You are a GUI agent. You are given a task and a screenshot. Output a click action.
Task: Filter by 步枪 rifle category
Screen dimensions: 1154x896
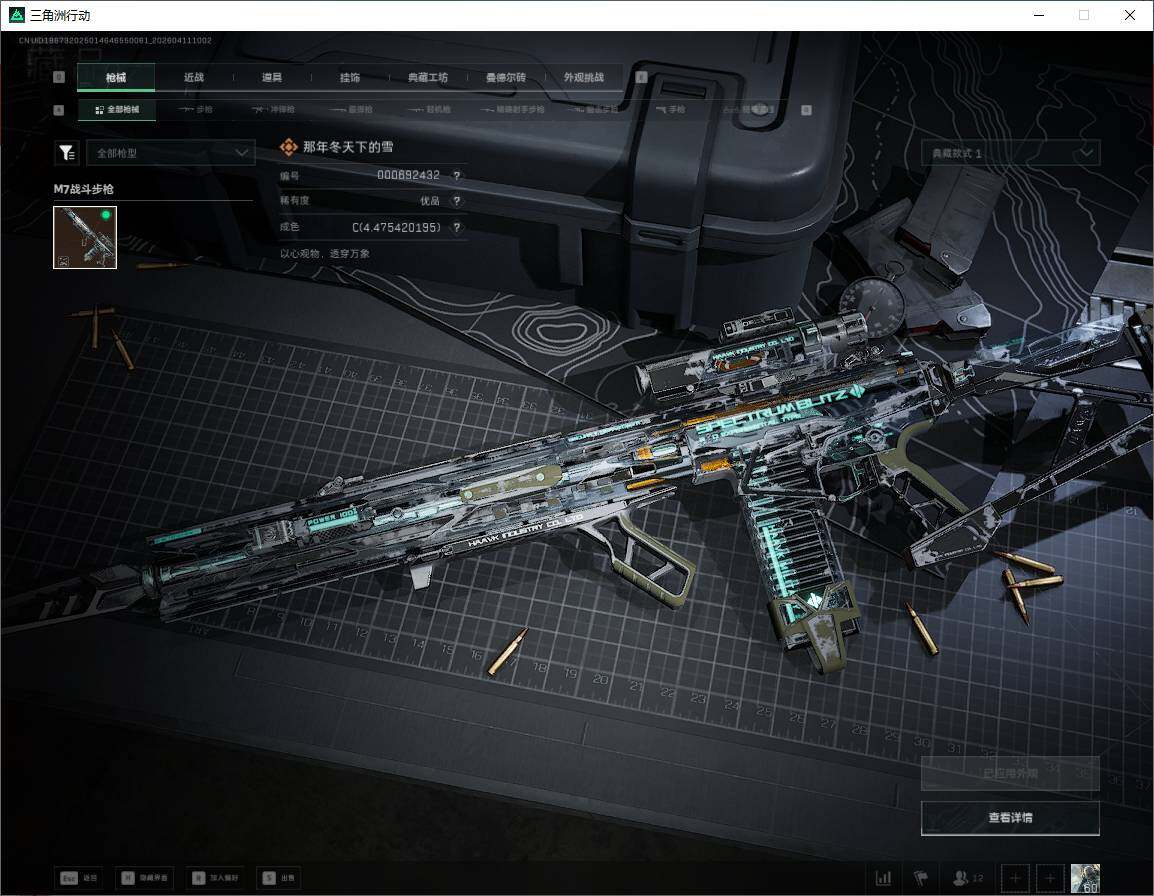[195, 110]
